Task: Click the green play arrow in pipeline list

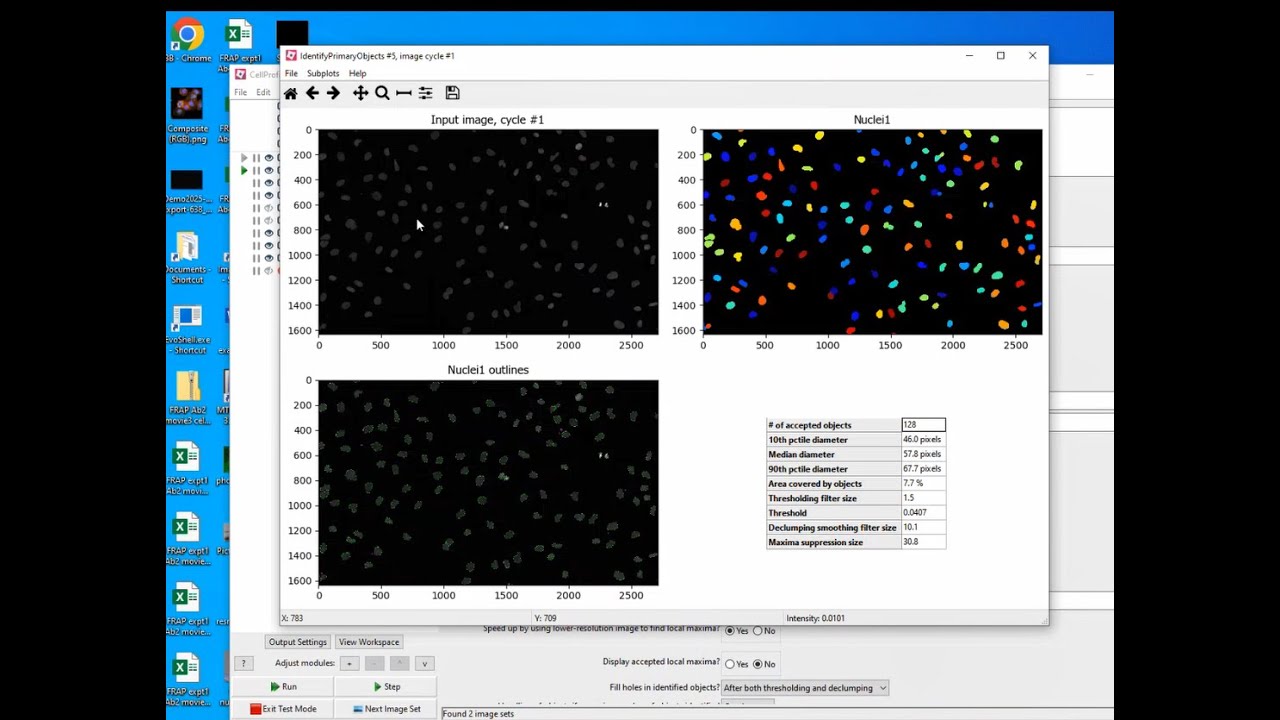Action: (x=244, y=171)
